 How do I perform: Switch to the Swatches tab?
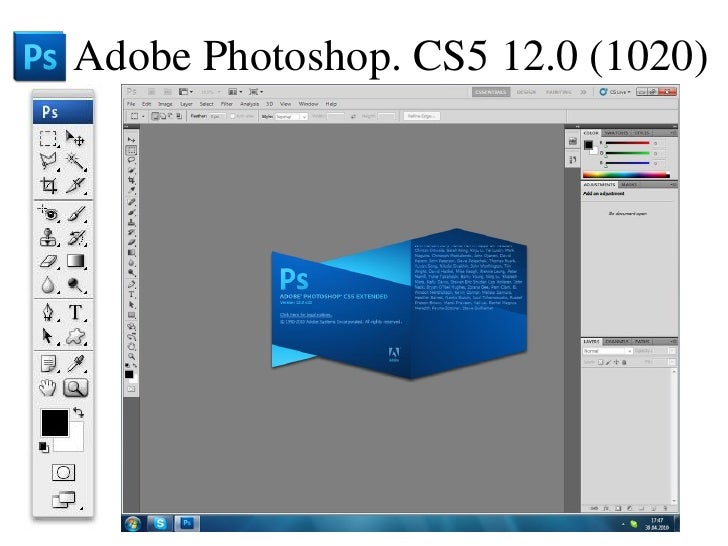pyautogui.click(x=616, y=133)
